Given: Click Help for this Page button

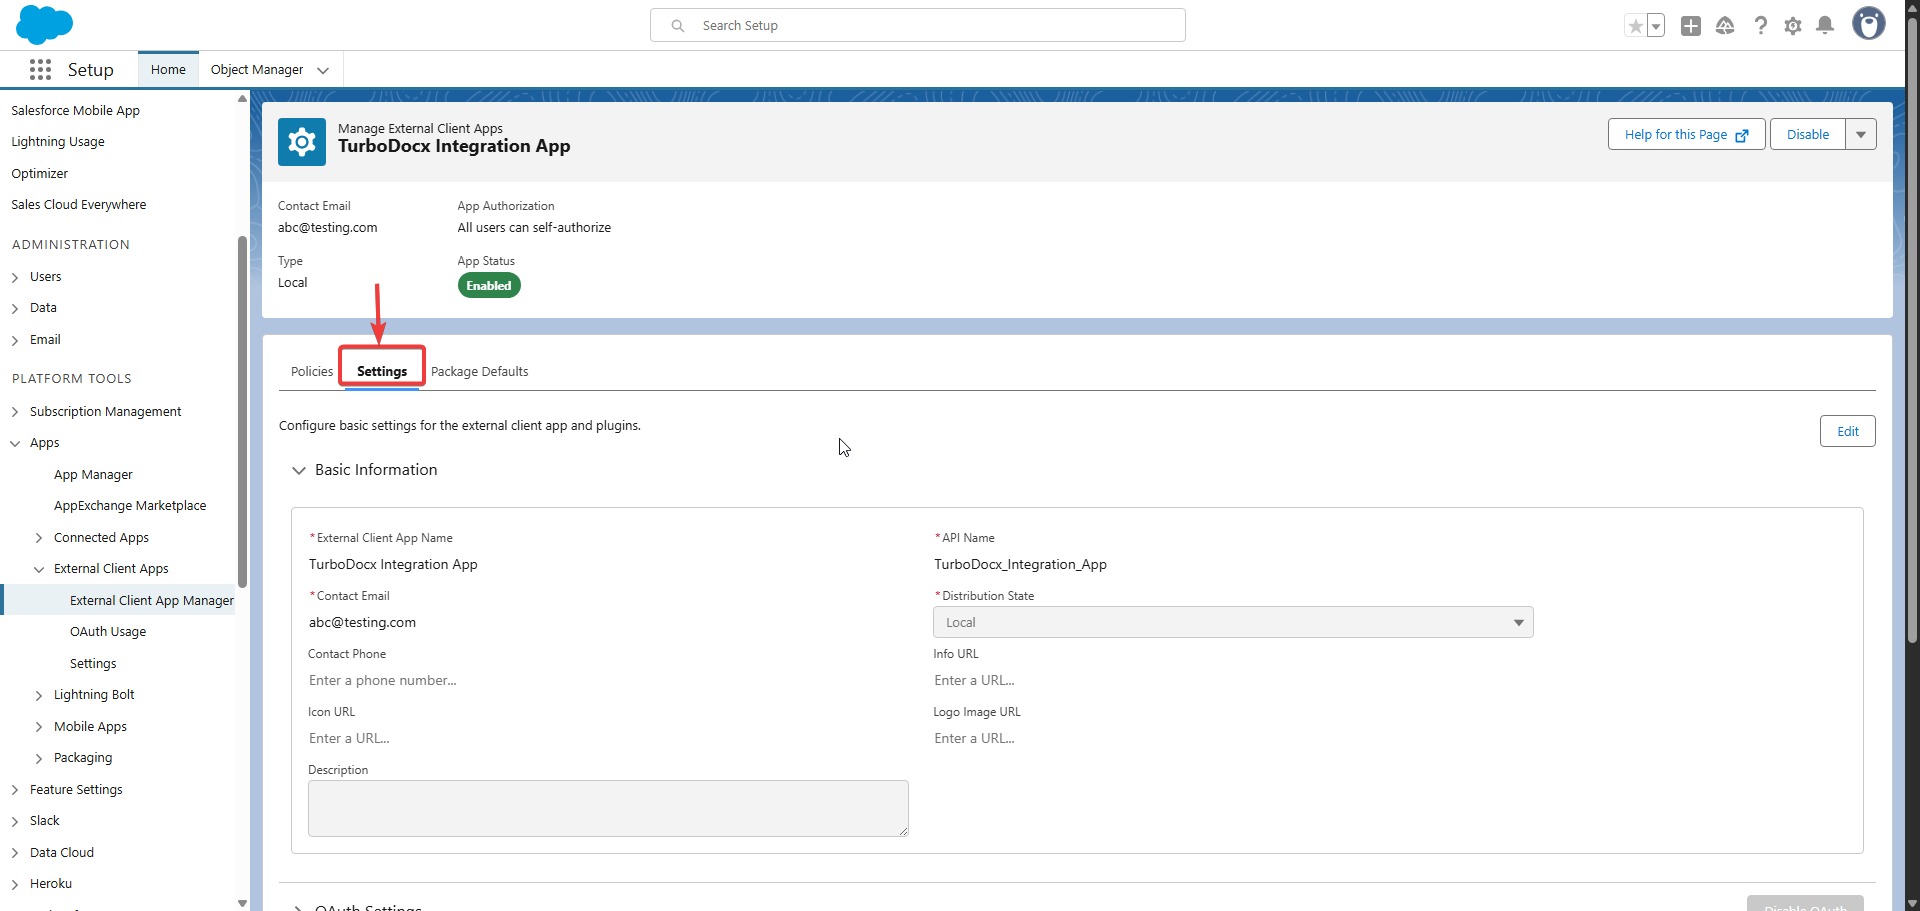Looking at the screenshot, I should pyautogui.click(x=1686, y=134).
